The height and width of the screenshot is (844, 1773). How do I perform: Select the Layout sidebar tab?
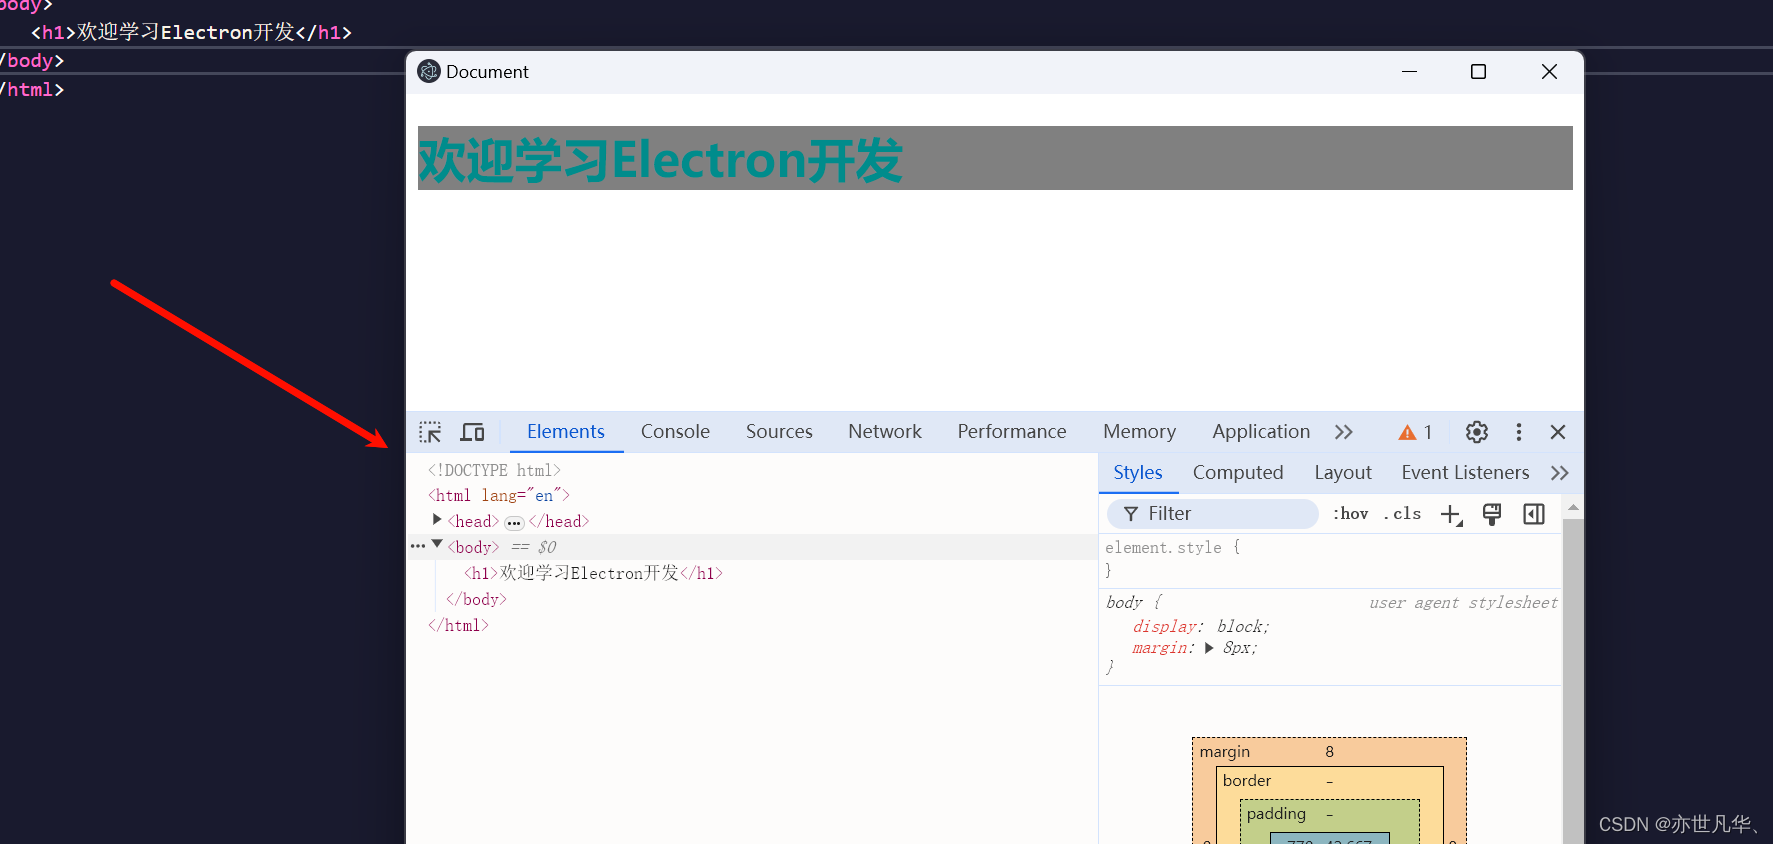point(1343,473)
